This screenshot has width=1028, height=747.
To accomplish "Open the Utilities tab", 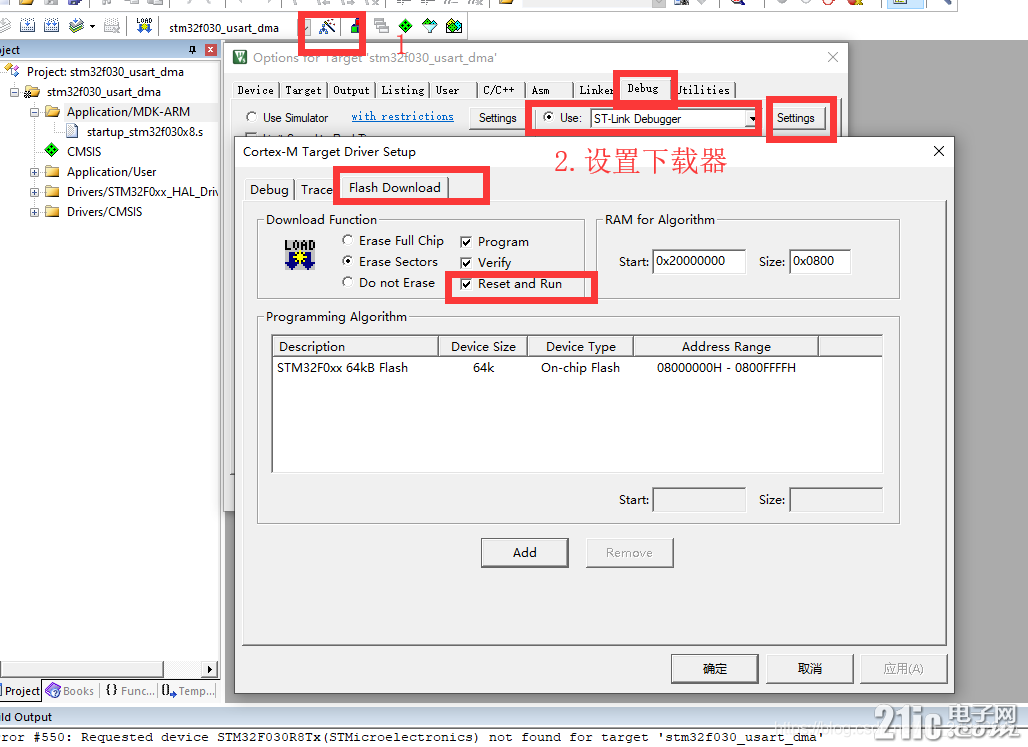I will click(x=704, y=91).
